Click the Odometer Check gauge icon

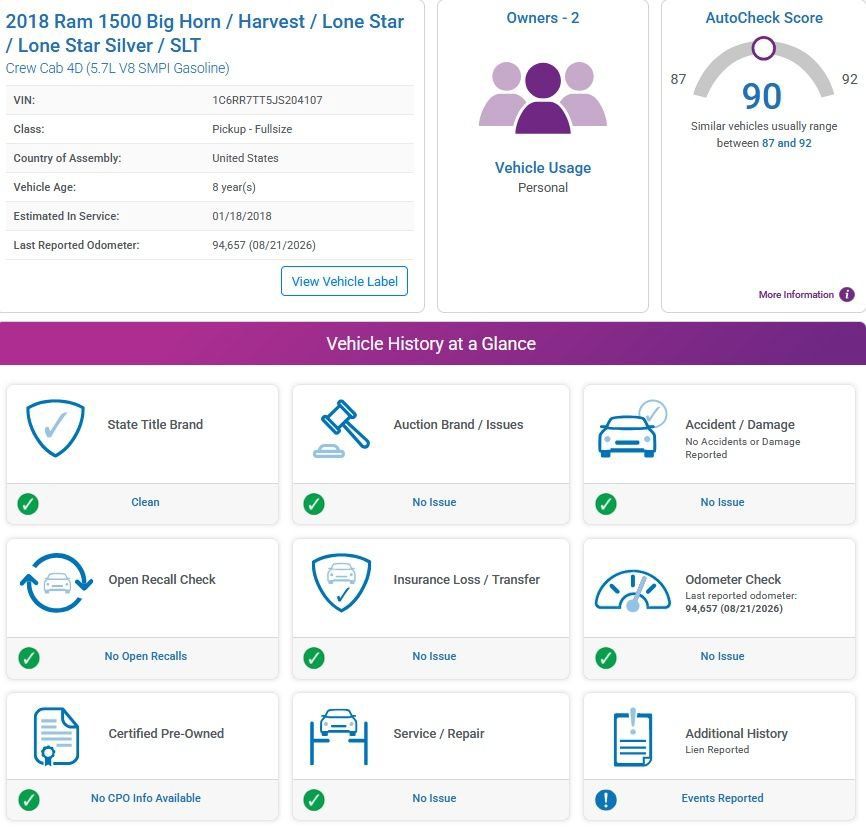(x=633, y=591)
